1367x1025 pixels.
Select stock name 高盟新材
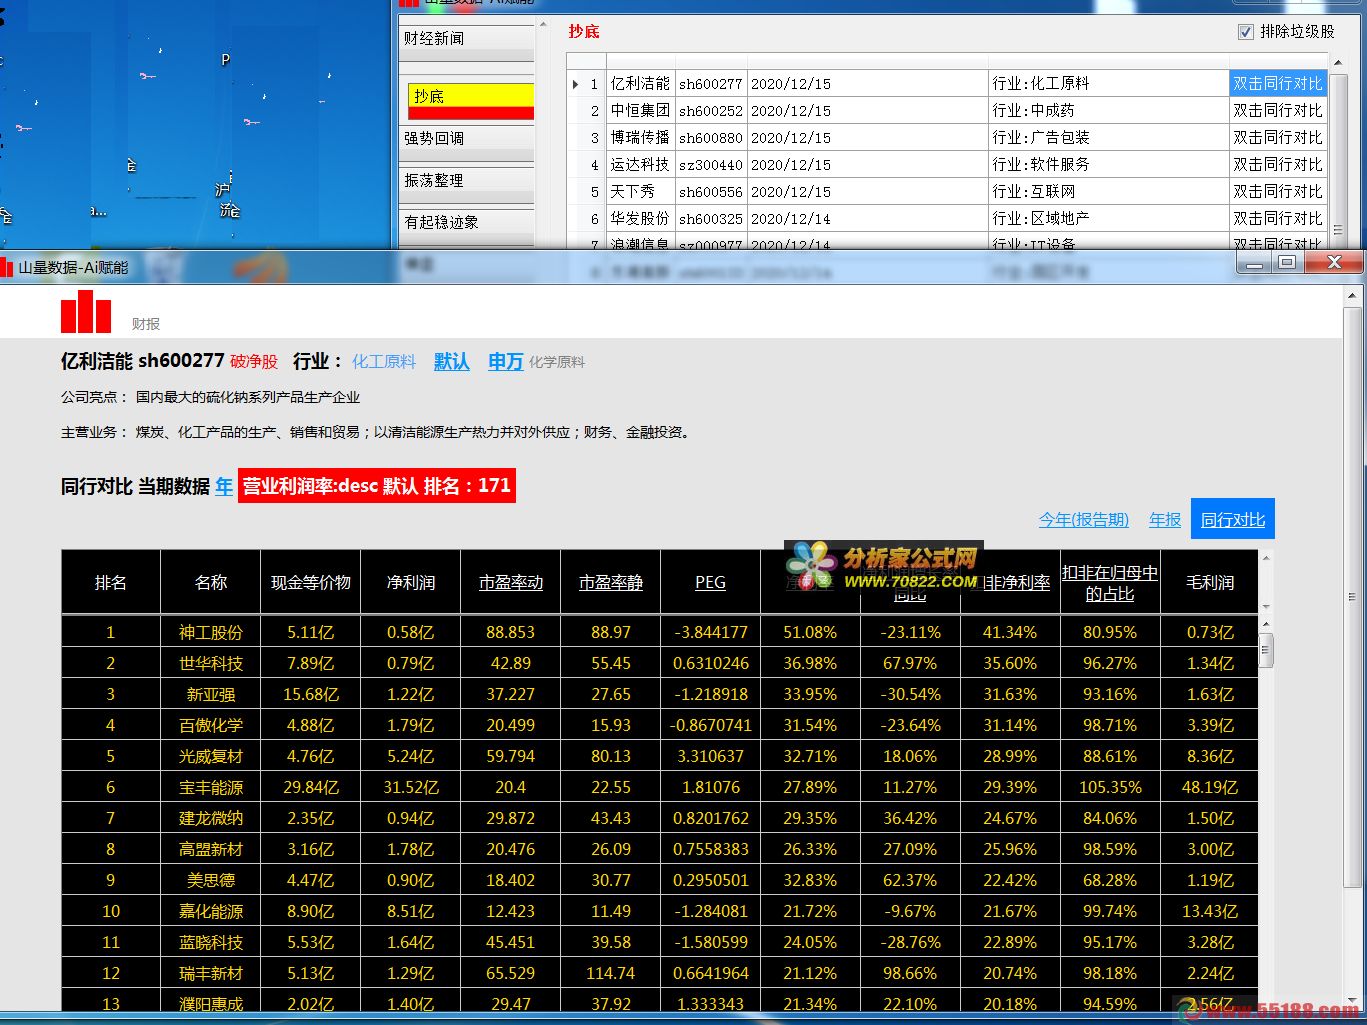coord(211,849)
